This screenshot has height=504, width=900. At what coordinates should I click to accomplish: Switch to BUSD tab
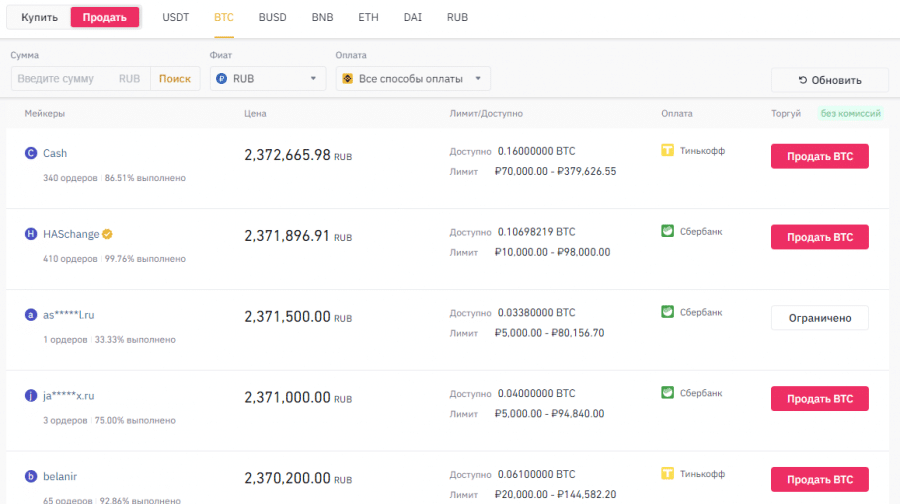(x=273, y=17)
